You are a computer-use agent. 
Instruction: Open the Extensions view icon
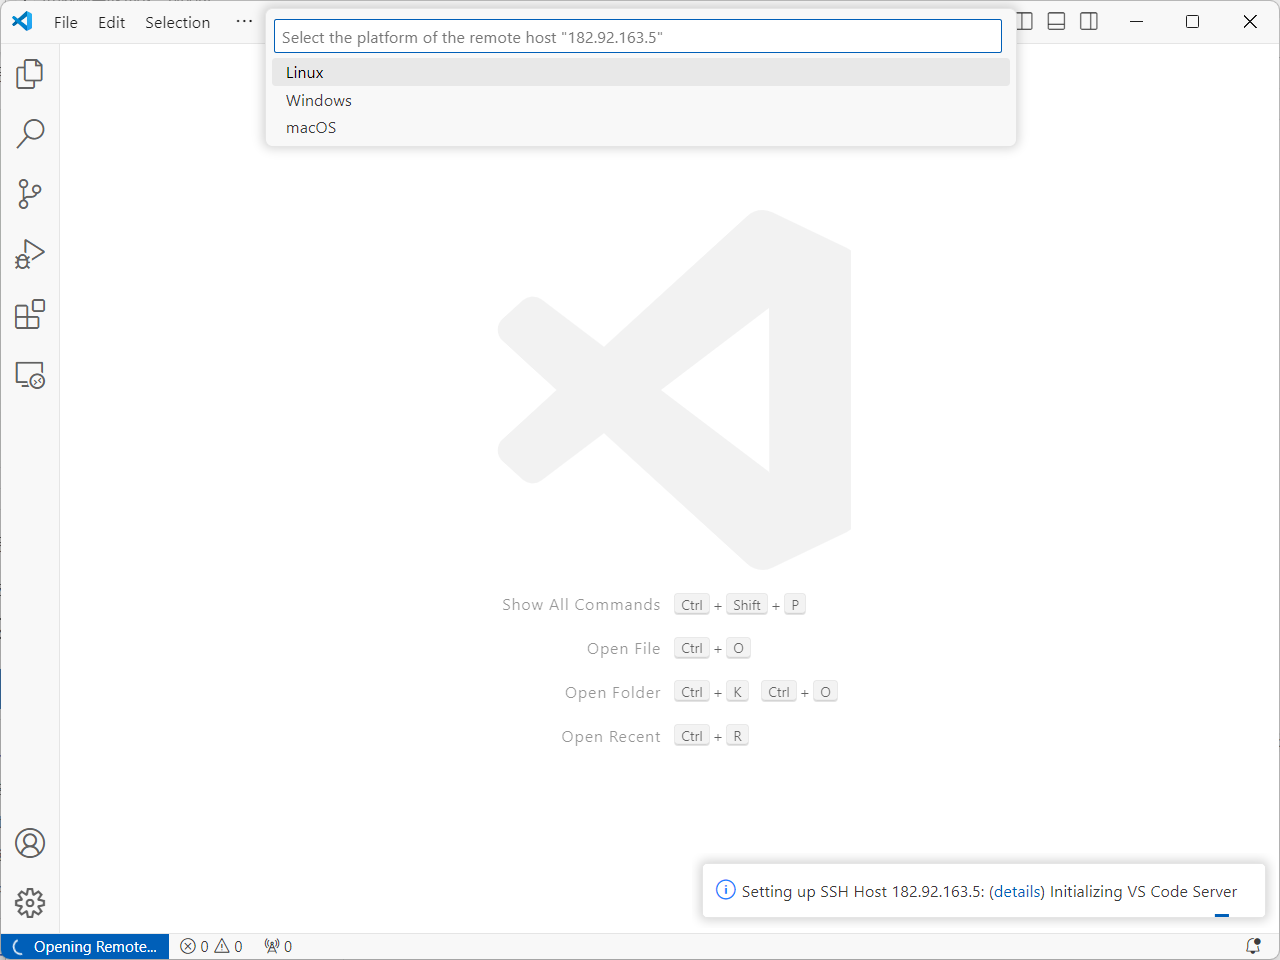[x=30, y=314]
